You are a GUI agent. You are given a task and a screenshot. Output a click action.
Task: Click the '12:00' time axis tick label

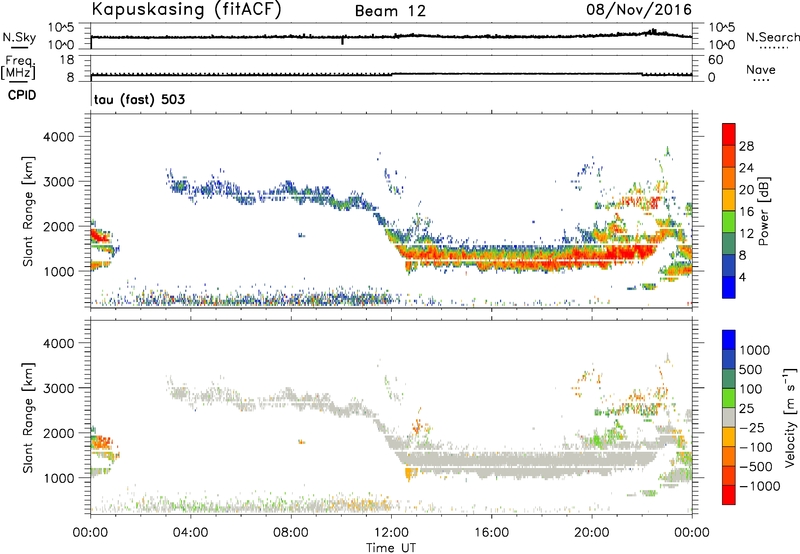(x=391, y=533)
